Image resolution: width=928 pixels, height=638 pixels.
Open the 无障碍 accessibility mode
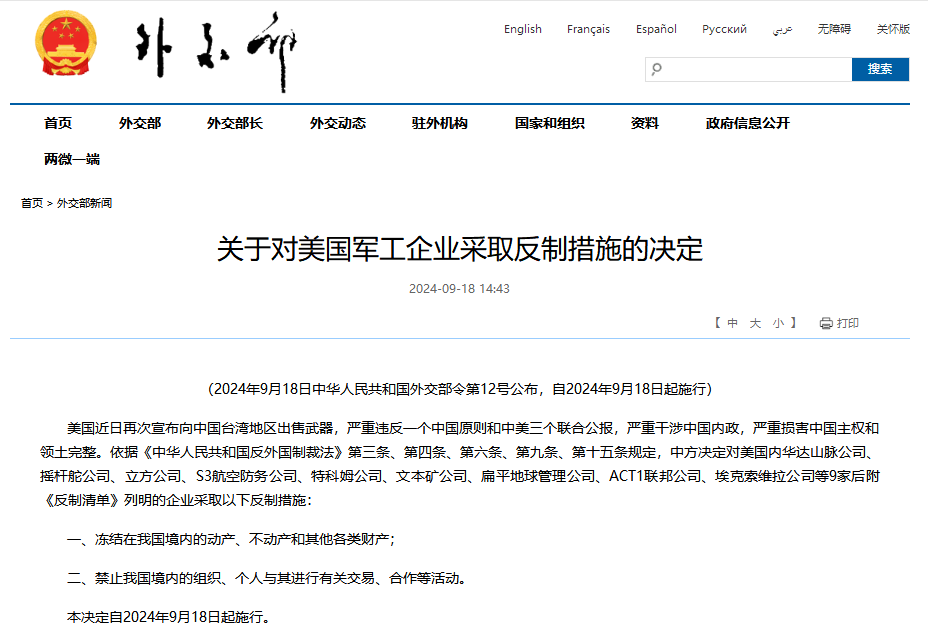click(834, 29)
